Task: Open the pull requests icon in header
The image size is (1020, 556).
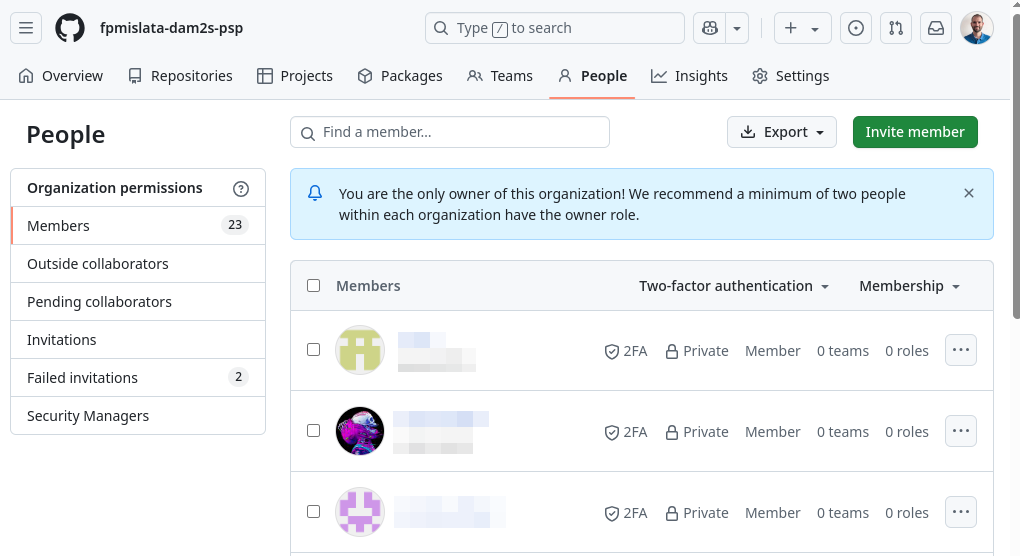Action: (896, 28)
